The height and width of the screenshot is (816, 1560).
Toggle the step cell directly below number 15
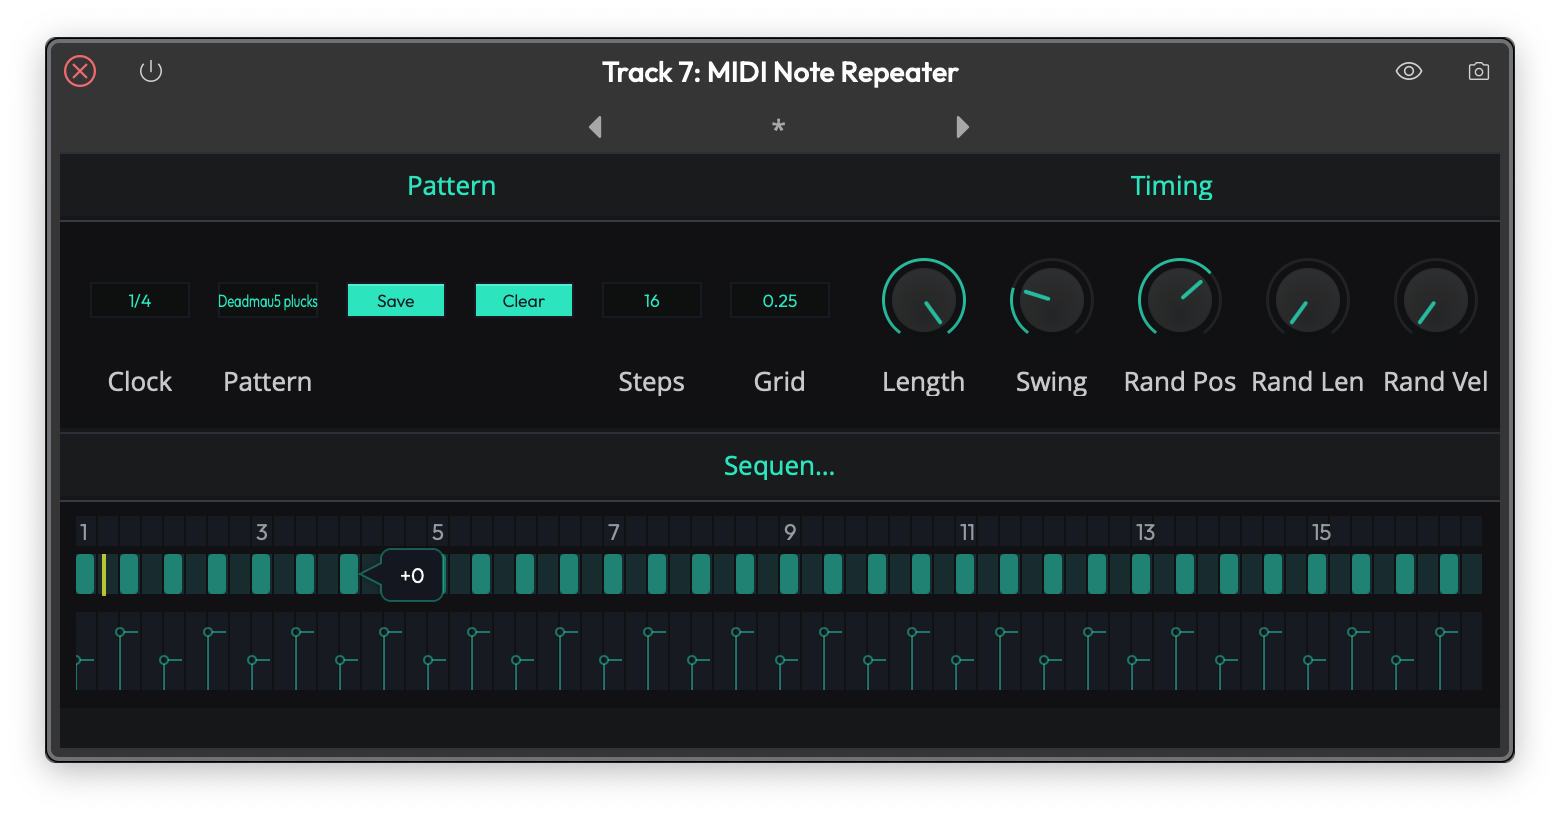coord(1317,574)
